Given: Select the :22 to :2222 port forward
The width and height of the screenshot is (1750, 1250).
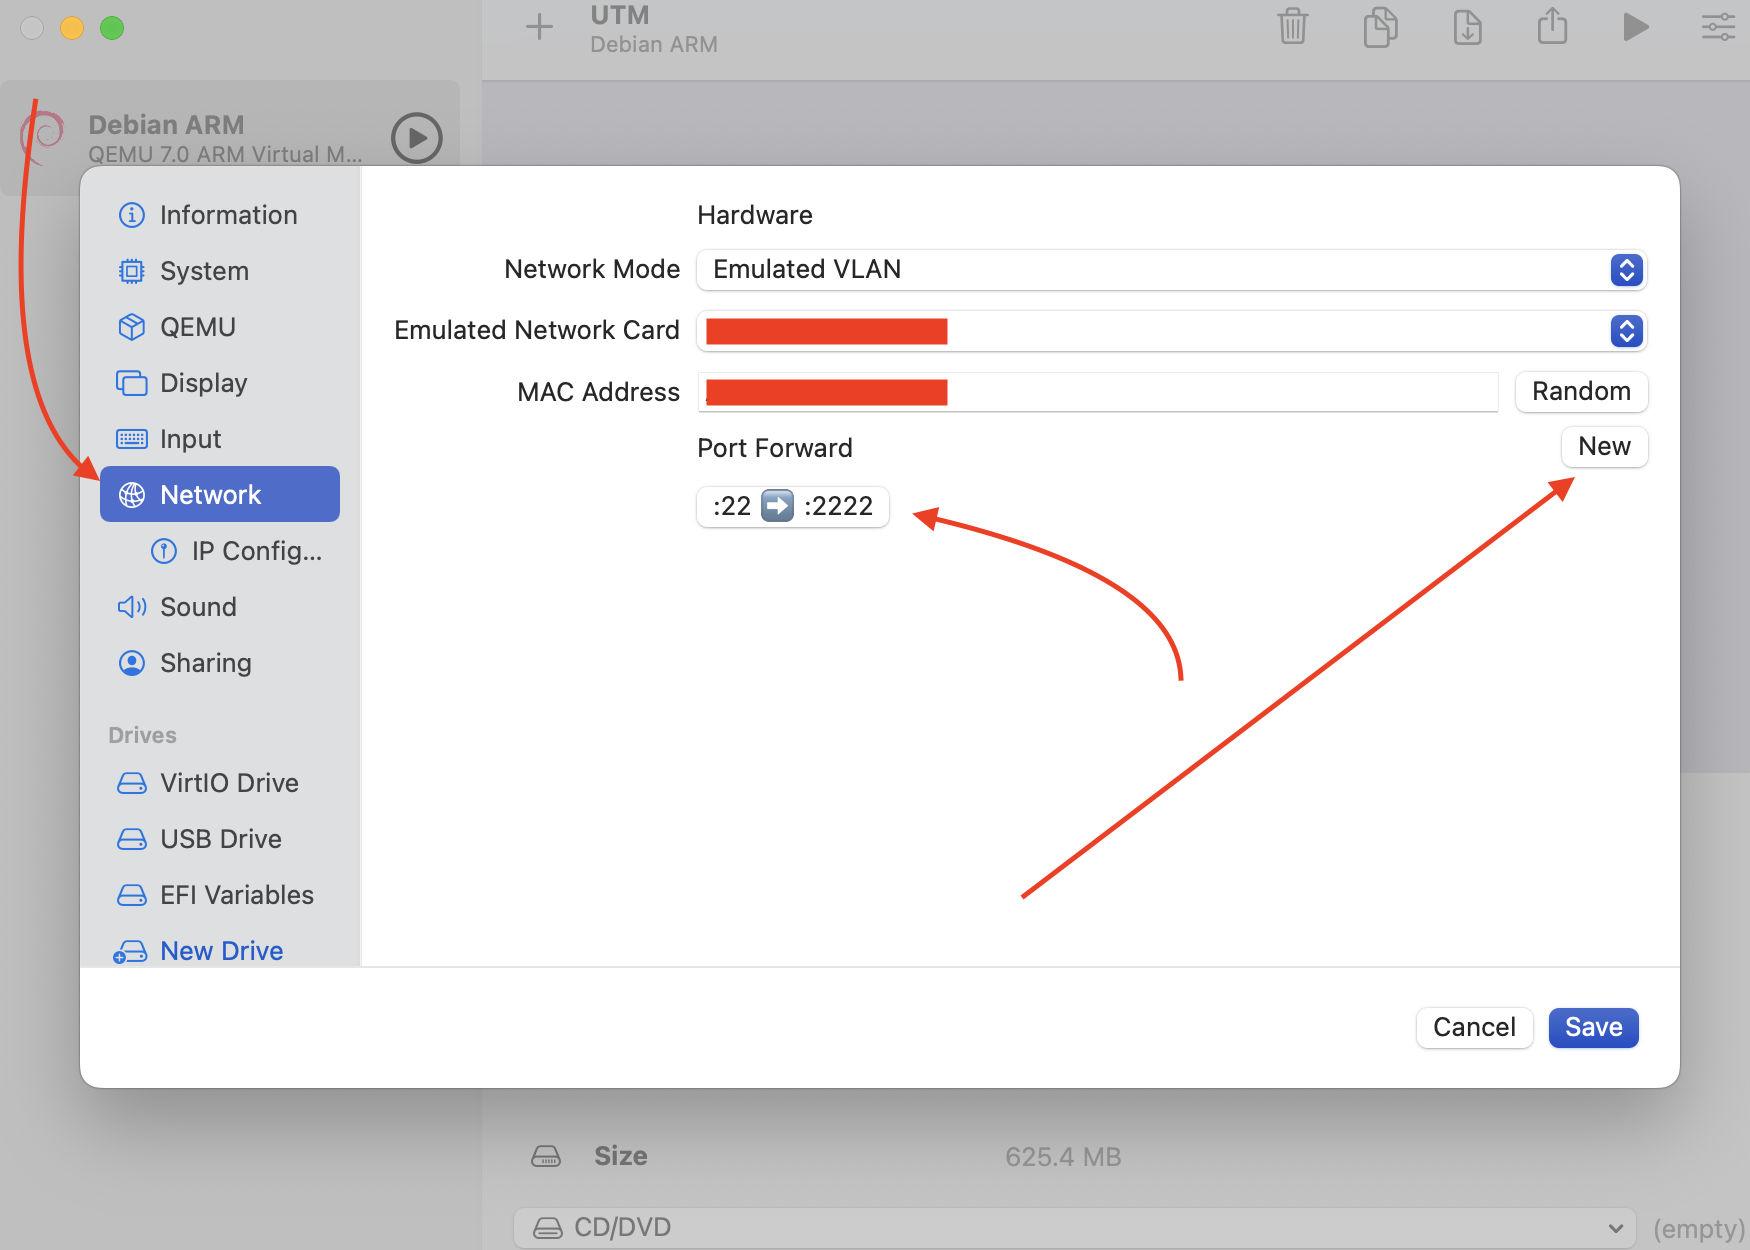Looking at the screenshot, I should [x=793, y=506].
